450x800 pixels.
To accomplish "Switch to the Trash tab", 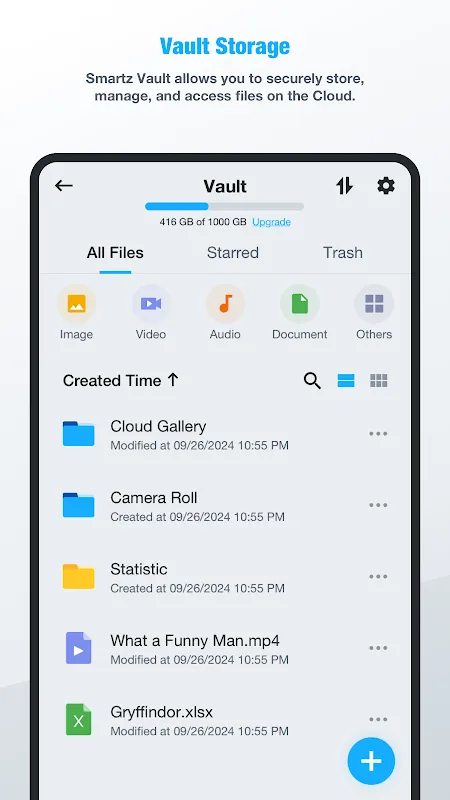I will pos(343,253).
